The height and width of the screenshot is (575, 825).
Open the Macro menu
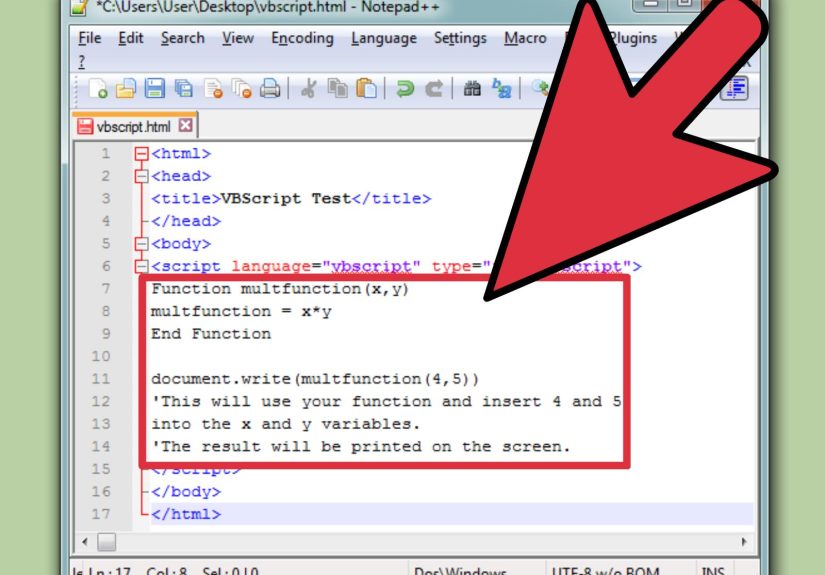pyautogui.click(x=525, y=38)
